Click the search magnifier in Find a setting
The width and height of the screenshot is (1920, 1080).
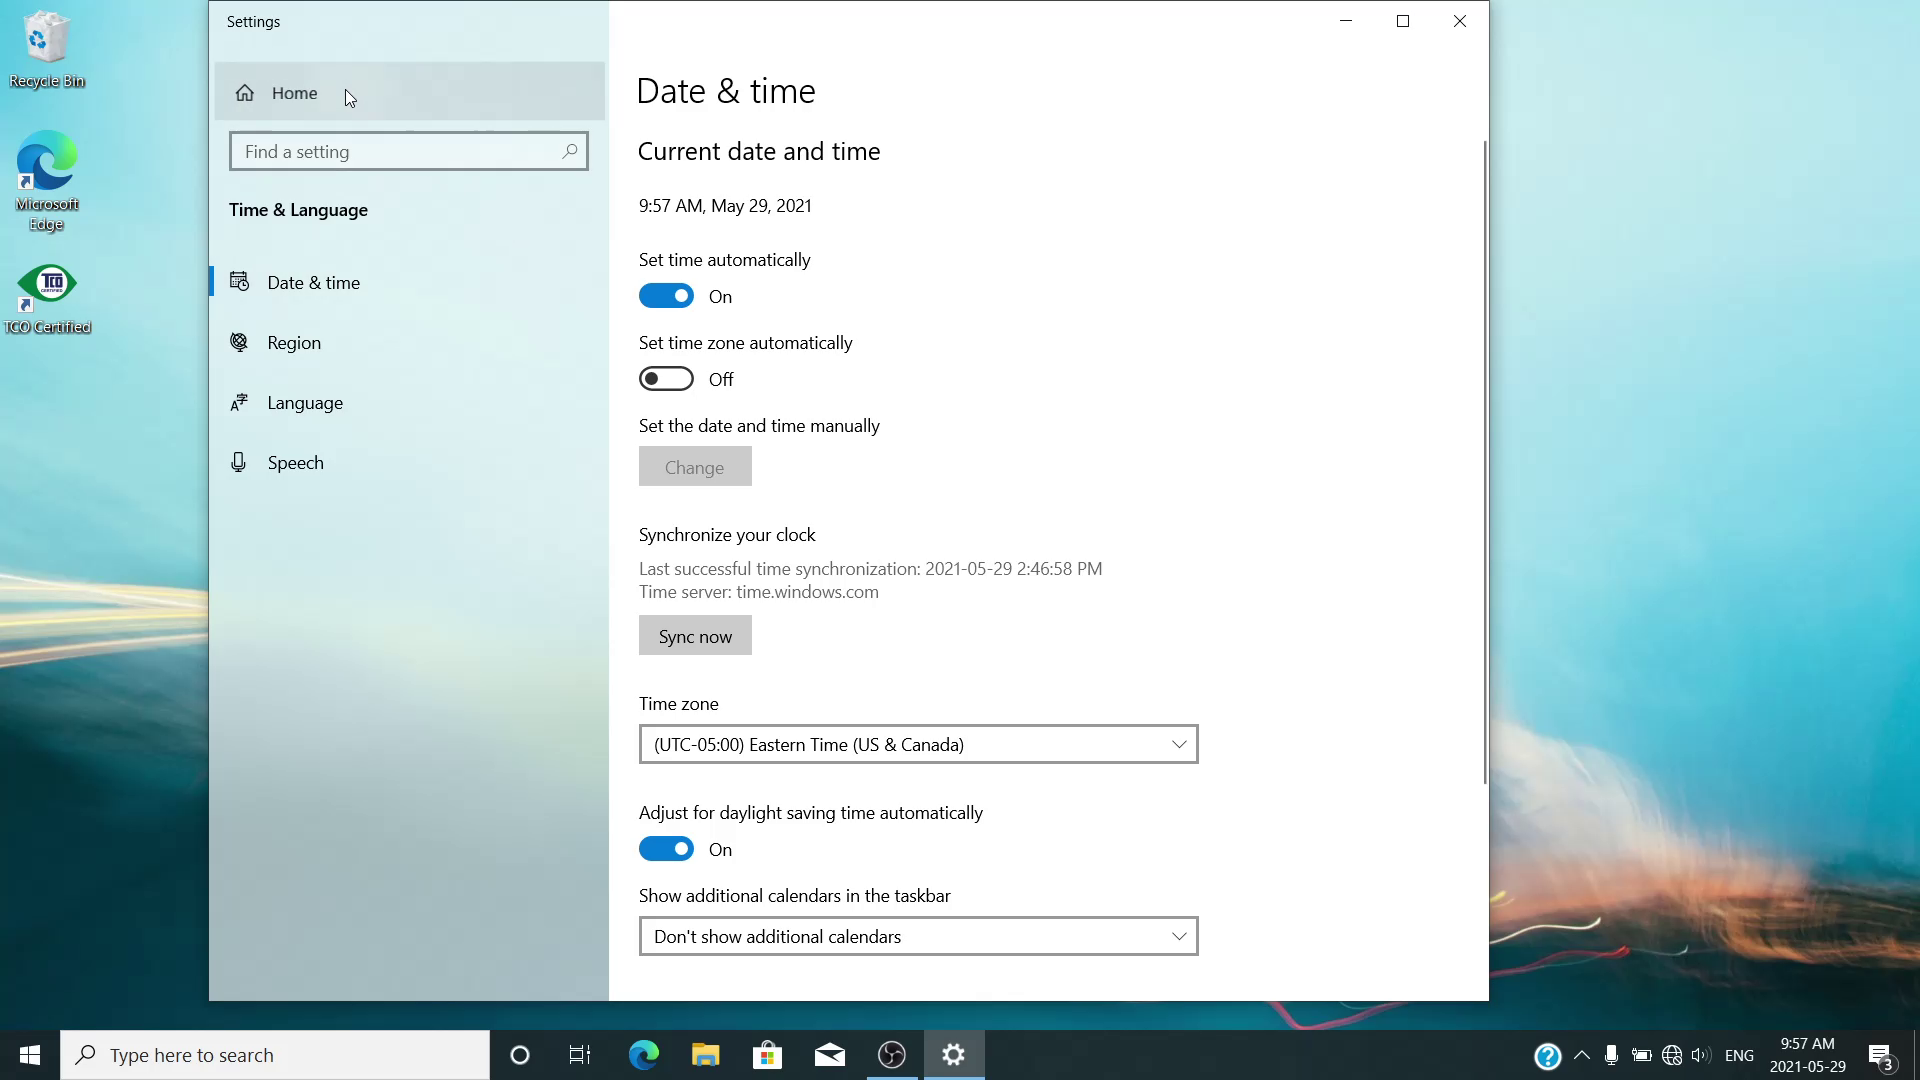(x=569, y=151)
